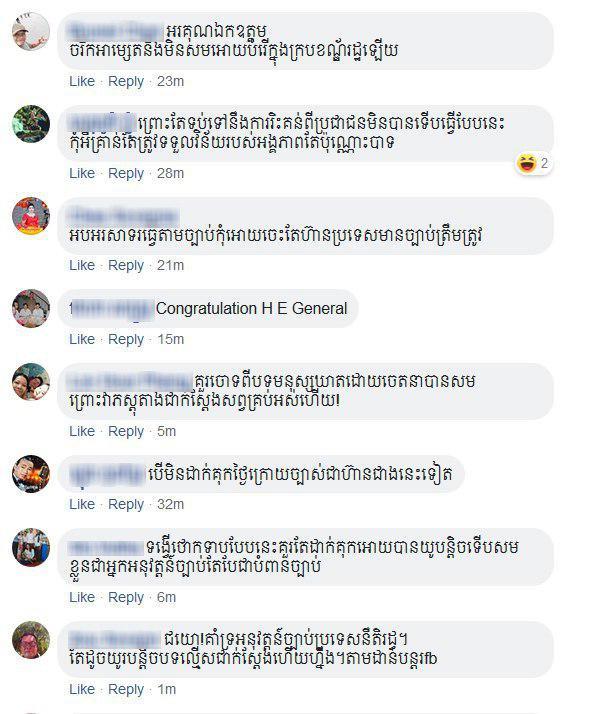Viewport: 597px width, 714px height.
Task: Like the comment posted 23m ago
Action: 82,81
